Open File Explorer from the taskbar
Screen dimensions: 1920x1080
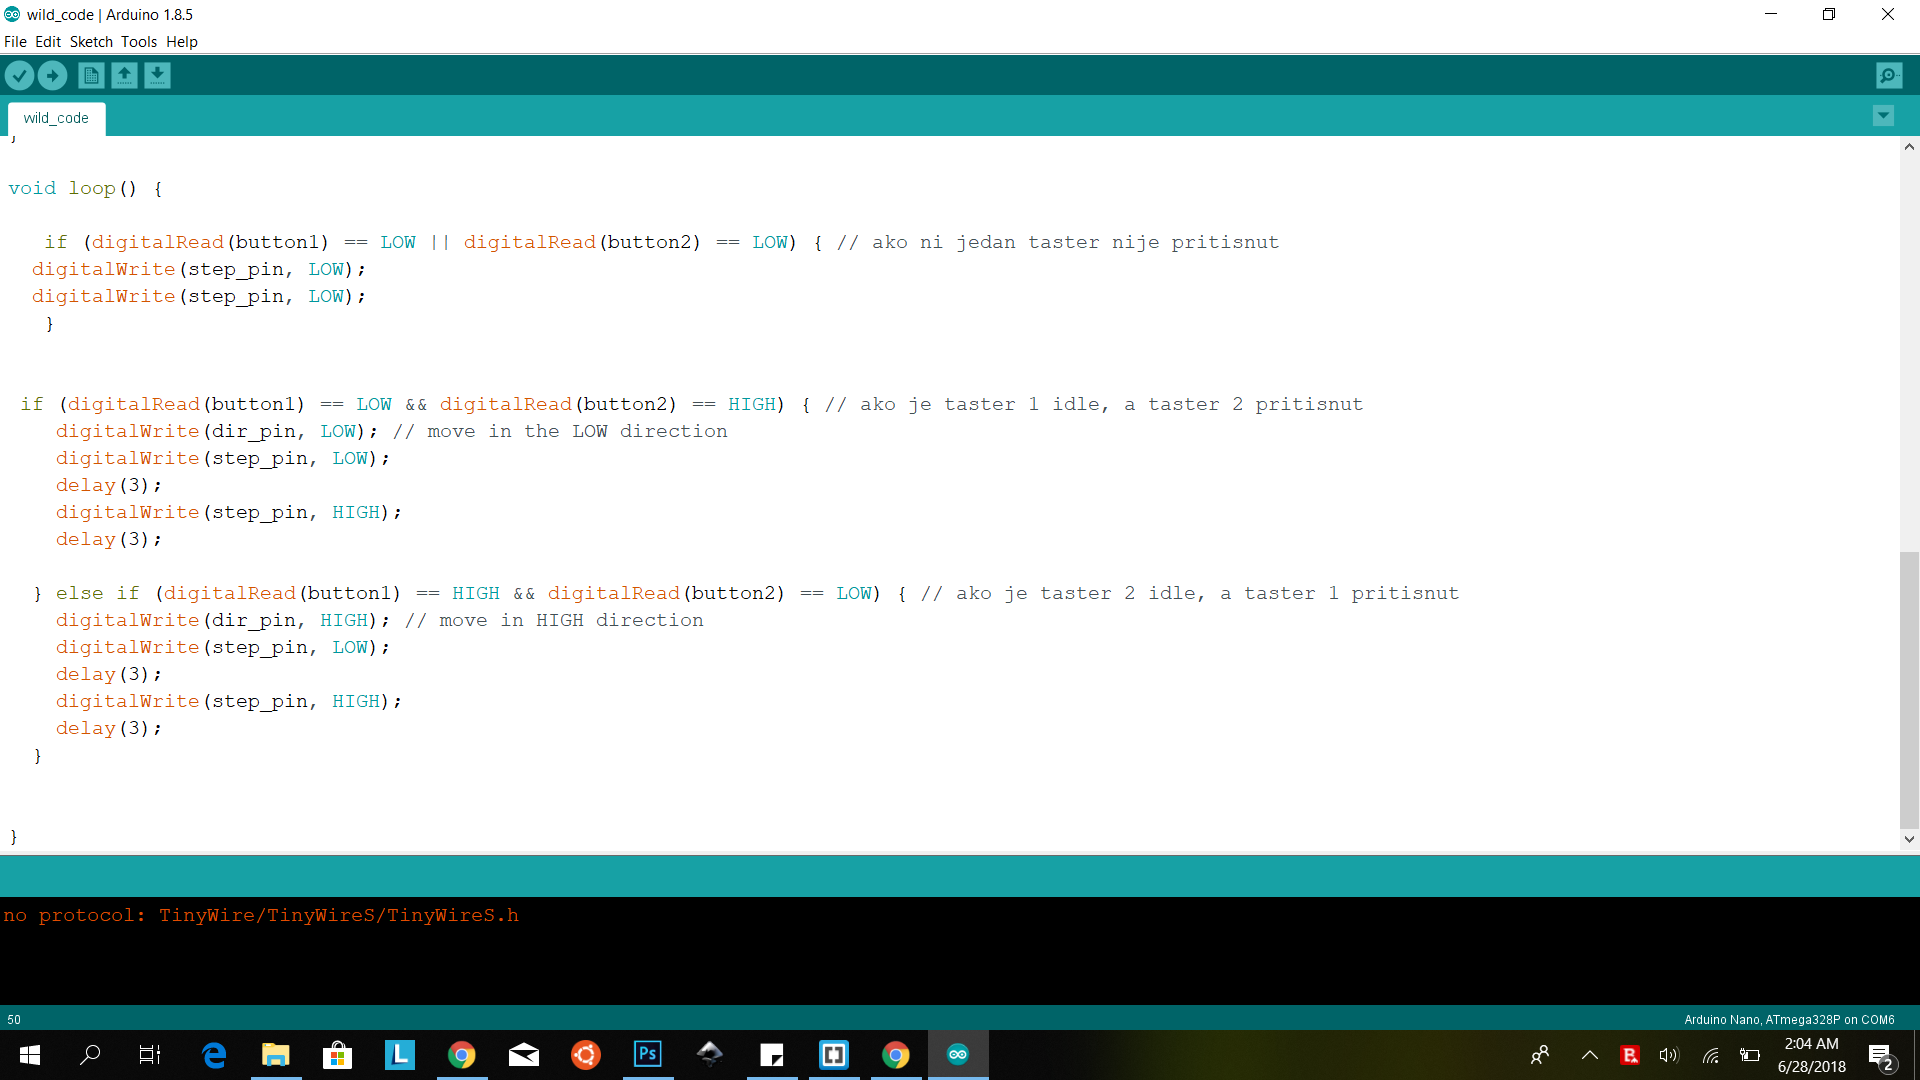click(x=275, y=1054)
